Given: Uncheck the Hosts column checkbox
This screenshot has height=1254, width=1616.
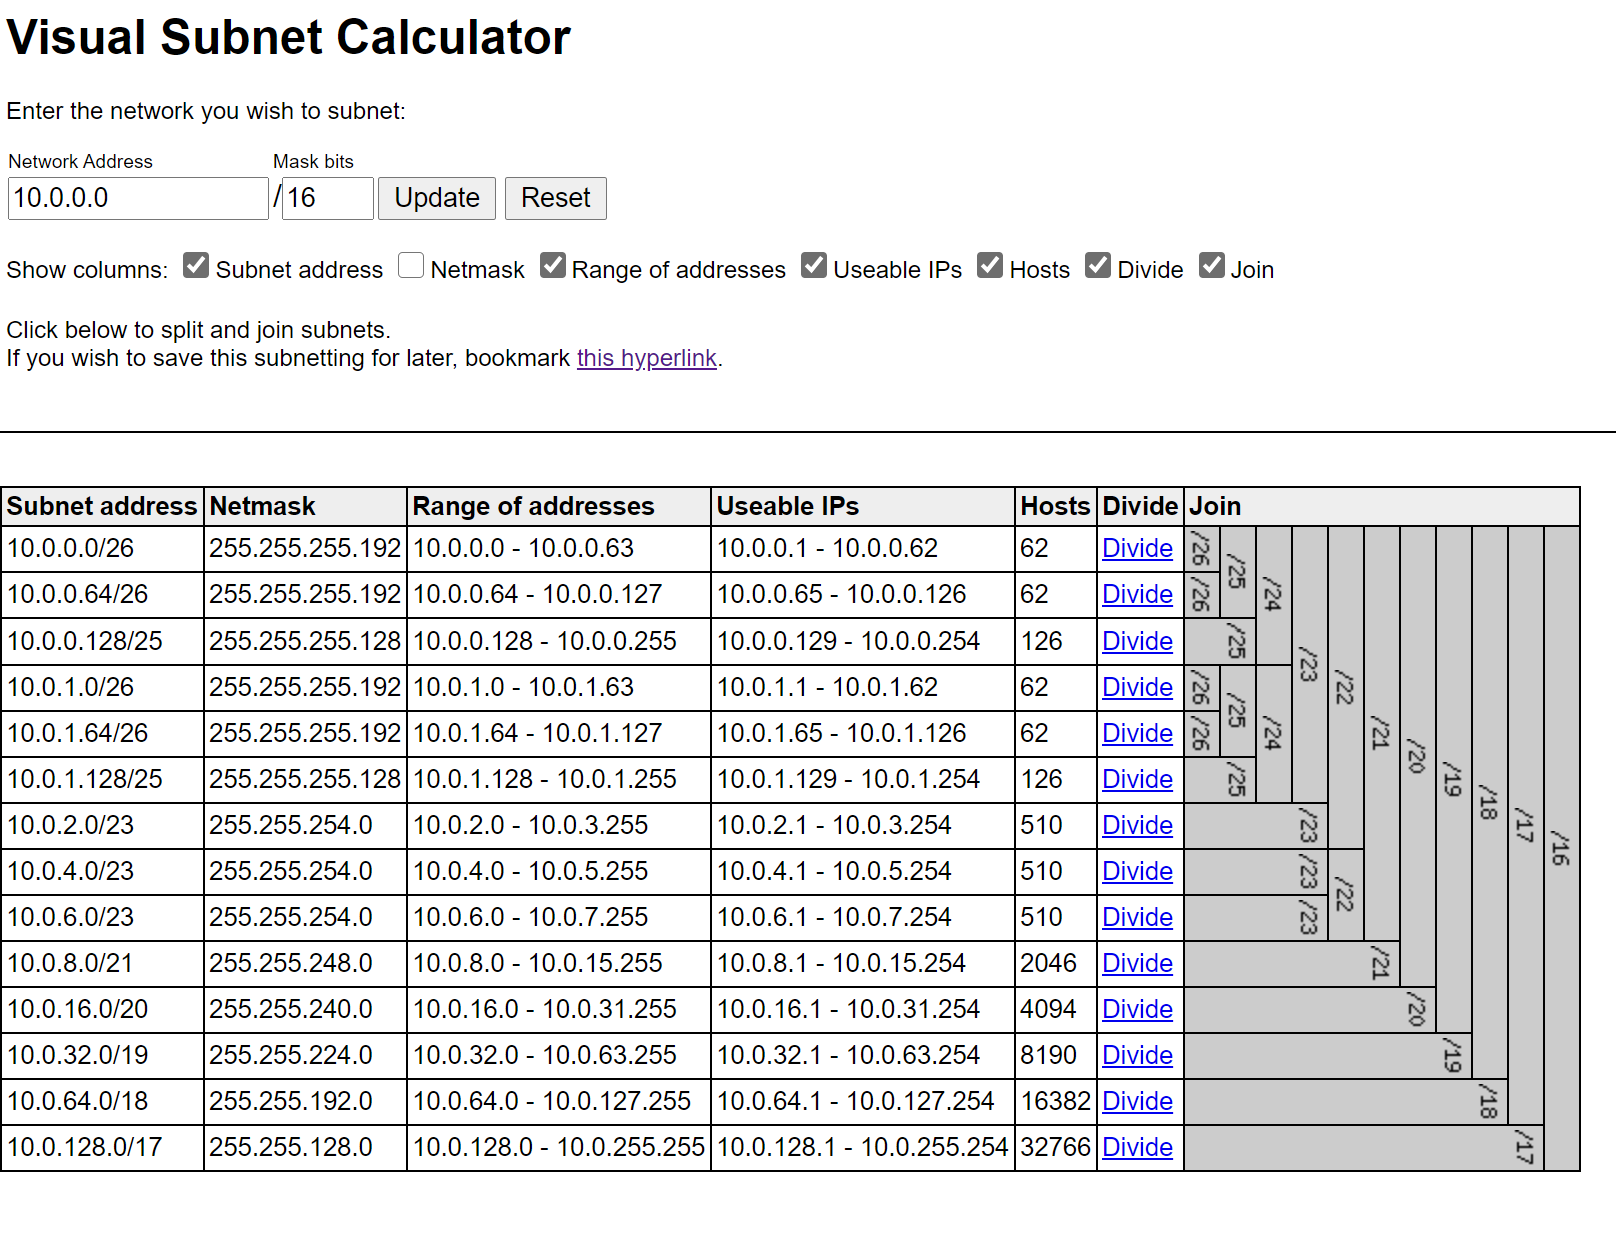Looking at the screenshot, I should [990, 266].
